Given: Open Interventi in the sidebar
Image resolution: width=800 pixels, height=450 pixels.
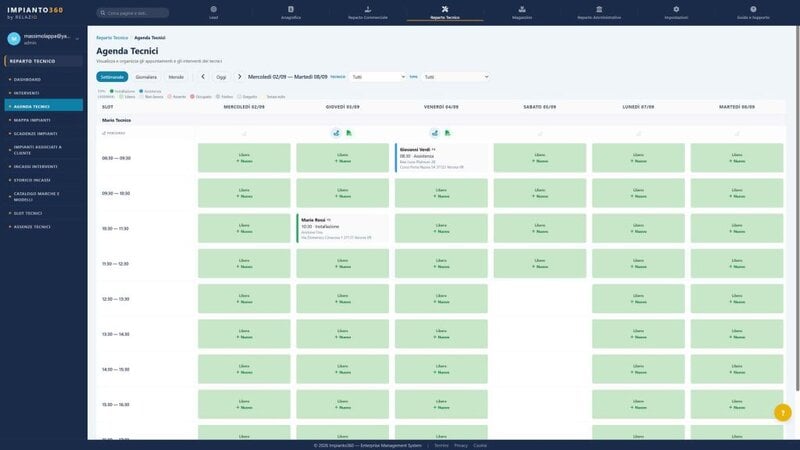Looking at the screenshot, I should tap(43, 93).
